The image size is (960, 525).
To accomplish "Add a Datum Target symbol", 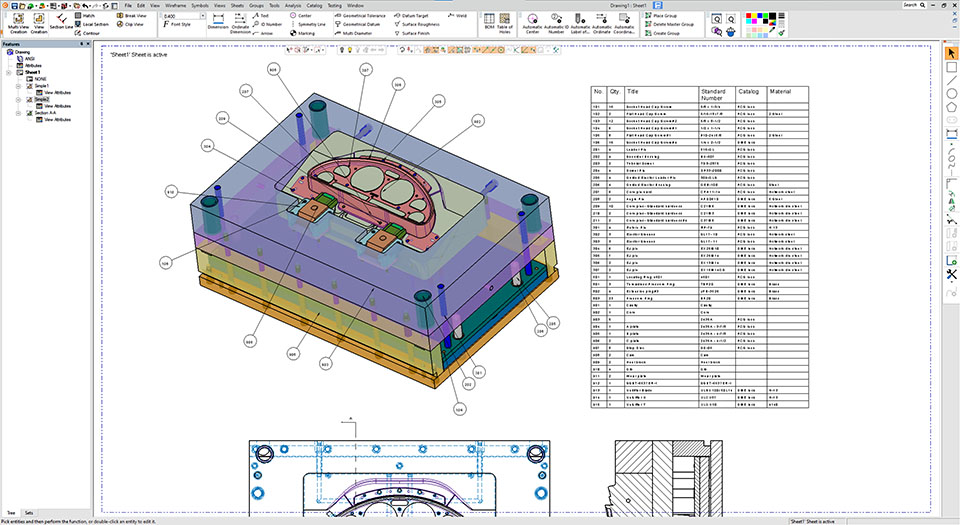I will coord(411,15).
